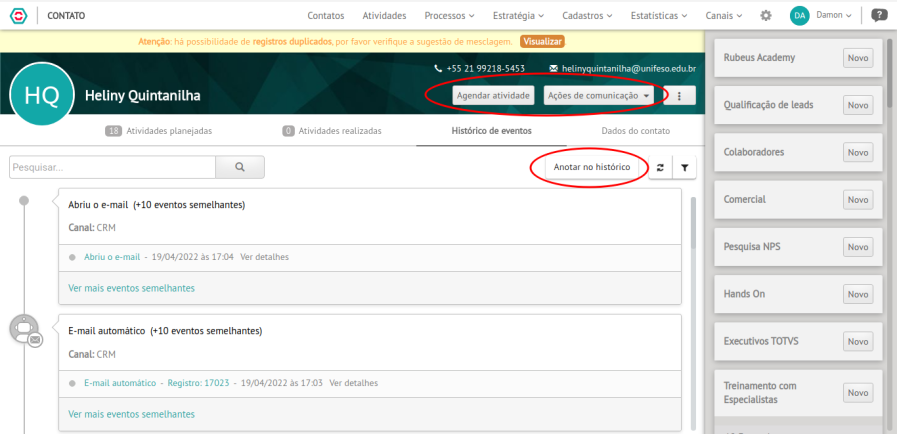Click Novo for Qualificação de leads
This screenshot has width=897, height=434.
[x=858, y=105]
